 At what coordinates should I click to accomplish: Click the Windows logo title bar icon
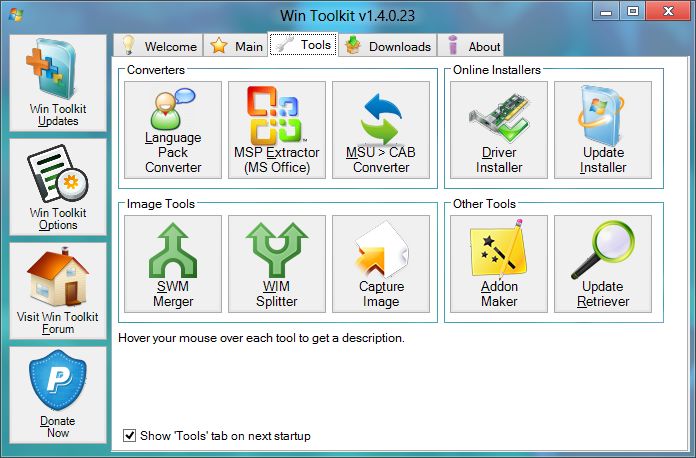[16, 15]
